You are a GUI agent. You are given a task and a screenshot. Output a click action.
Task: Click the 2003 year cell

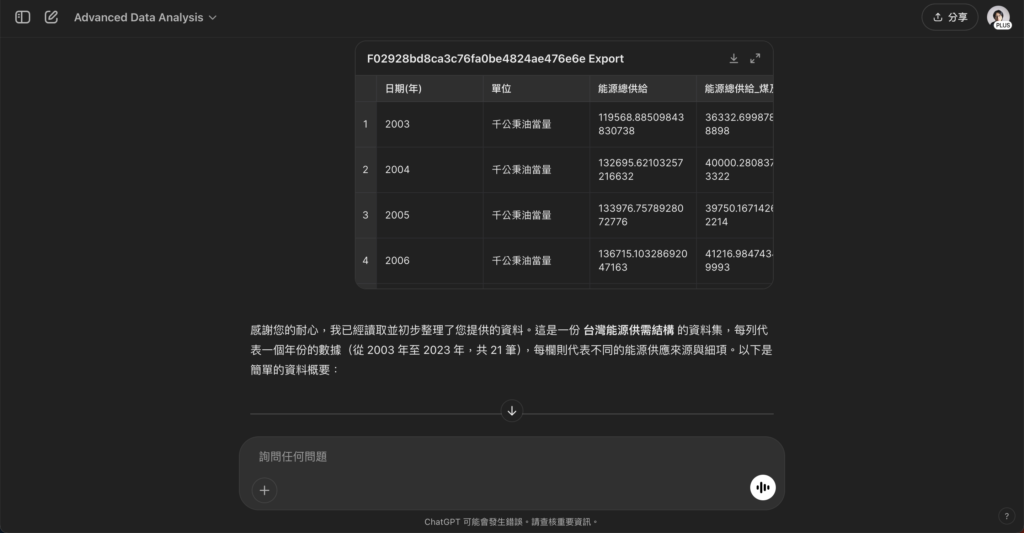click(397, 125)
